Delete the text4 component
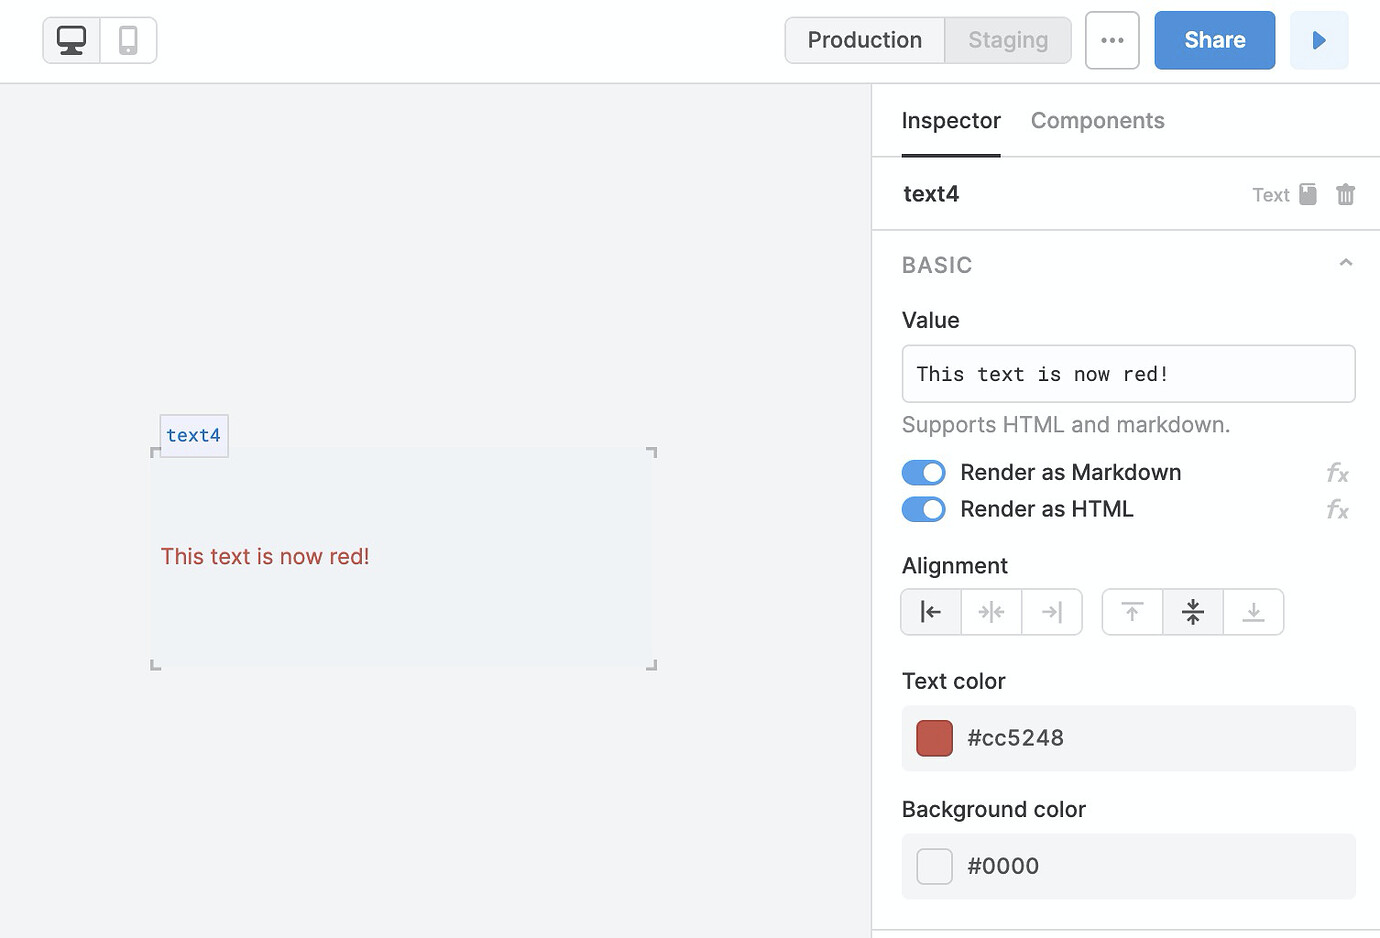The width and height of the screenshot is (1380, 938). (x=1345, y=194)
